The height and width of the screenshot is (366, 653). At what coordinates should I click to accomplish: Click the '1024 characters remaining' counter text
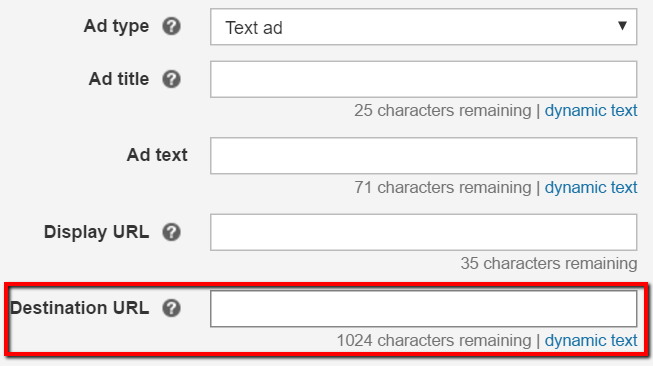coord(434,341)
